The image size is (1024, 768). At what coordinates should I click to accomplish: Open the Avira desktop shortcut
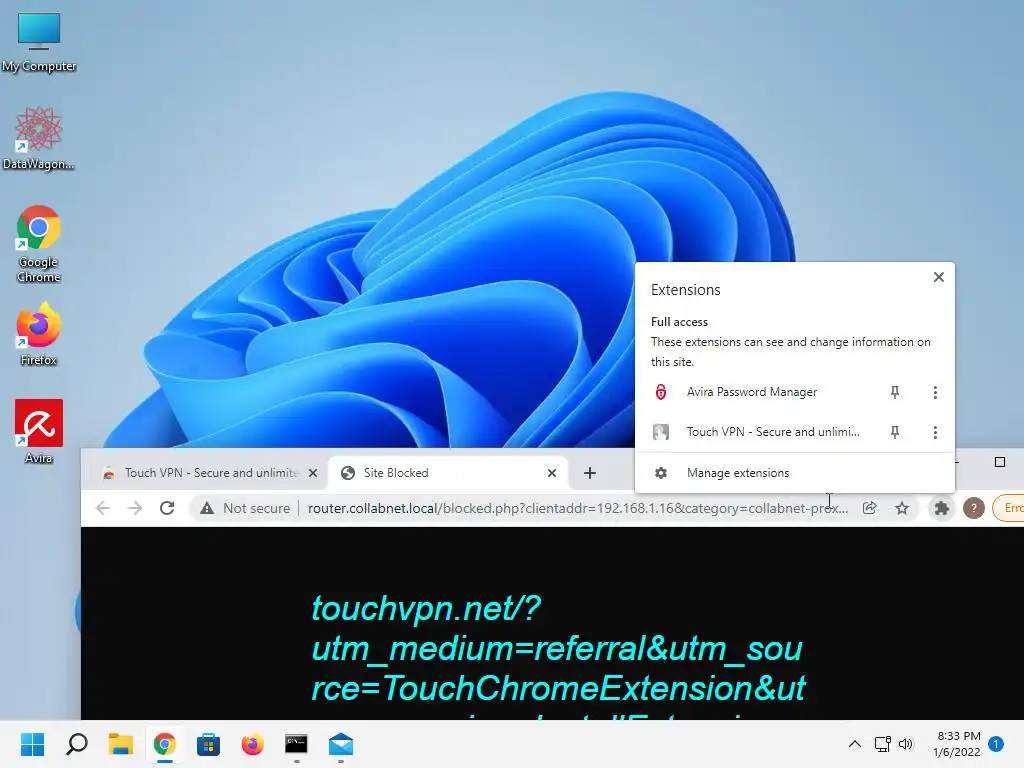[39, 431]
